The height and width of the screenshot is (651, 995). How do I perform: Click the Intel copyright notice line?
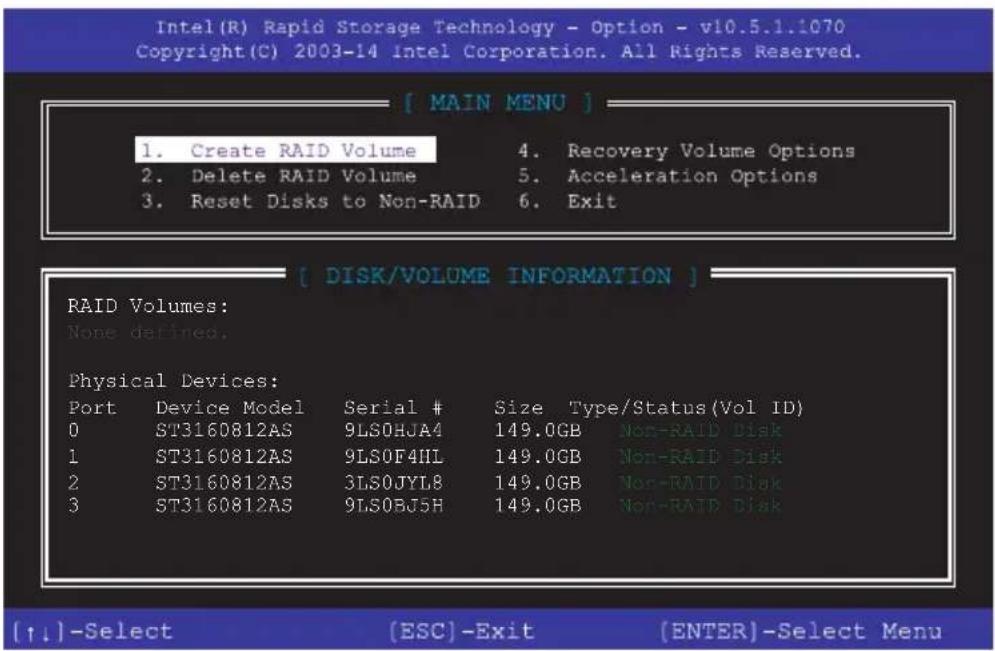click(499, 51)
